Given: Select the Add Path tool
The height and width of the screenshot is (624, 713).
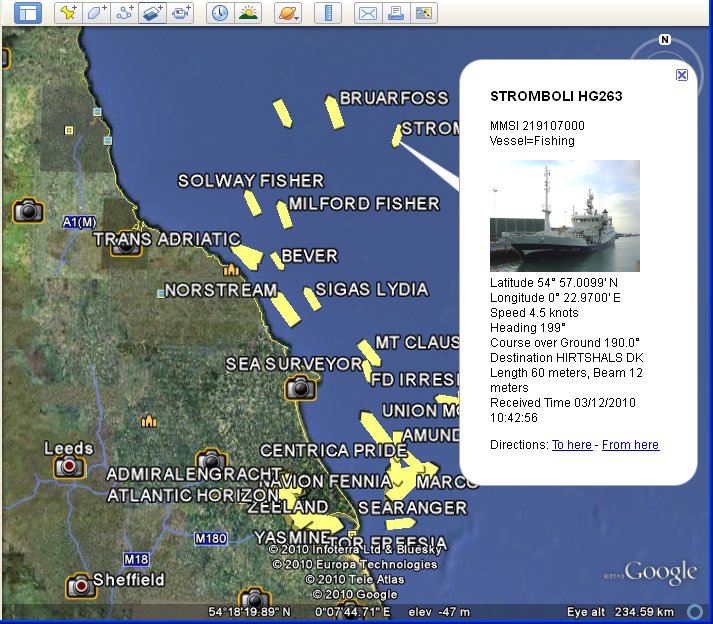Looking at the screenshot, I should tap(124, 12).
